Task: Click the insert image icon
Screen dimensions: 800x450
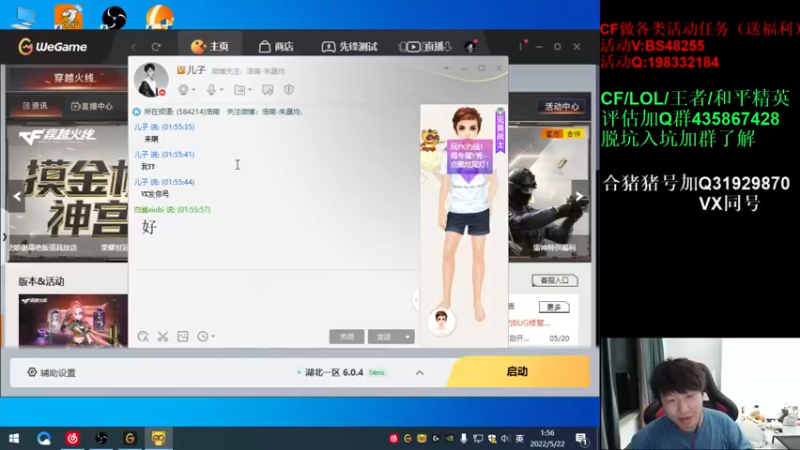Action: (183, 336)
